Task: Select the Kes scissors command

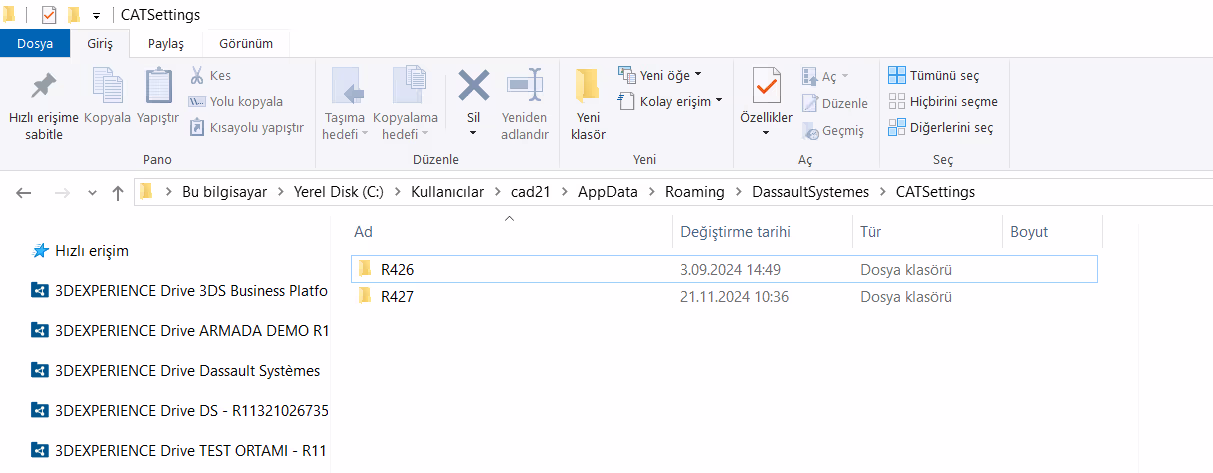Action: (x=210, y=75)
